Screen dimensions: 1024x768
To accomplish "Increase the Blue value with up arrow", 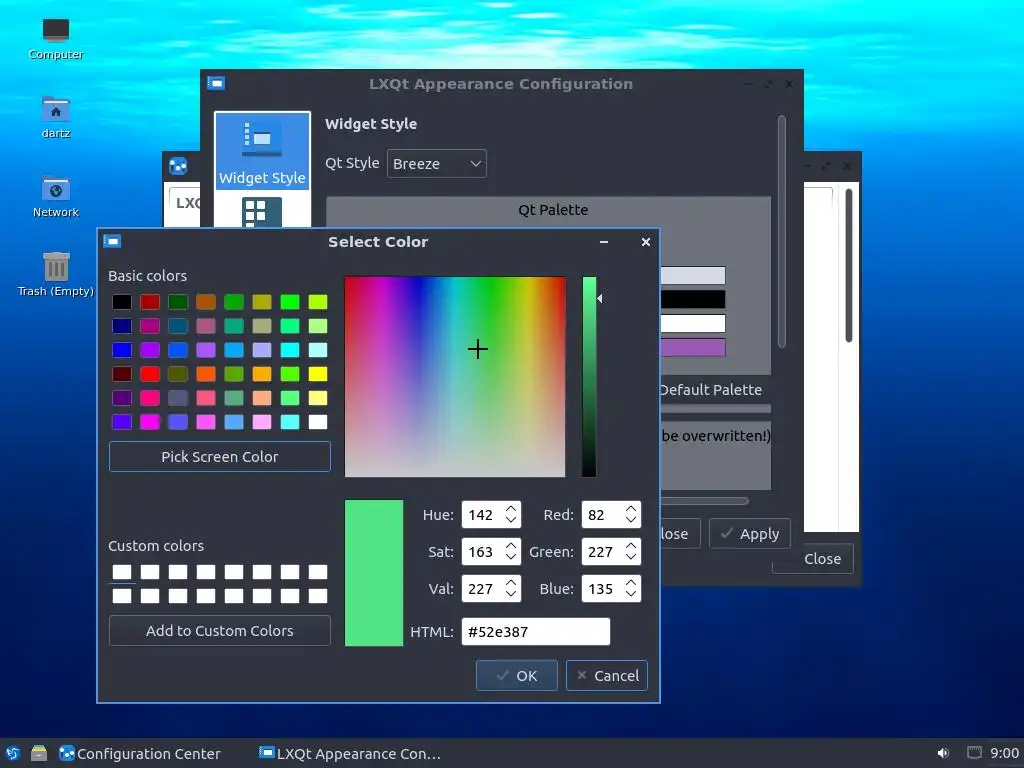I will [631, 583].
